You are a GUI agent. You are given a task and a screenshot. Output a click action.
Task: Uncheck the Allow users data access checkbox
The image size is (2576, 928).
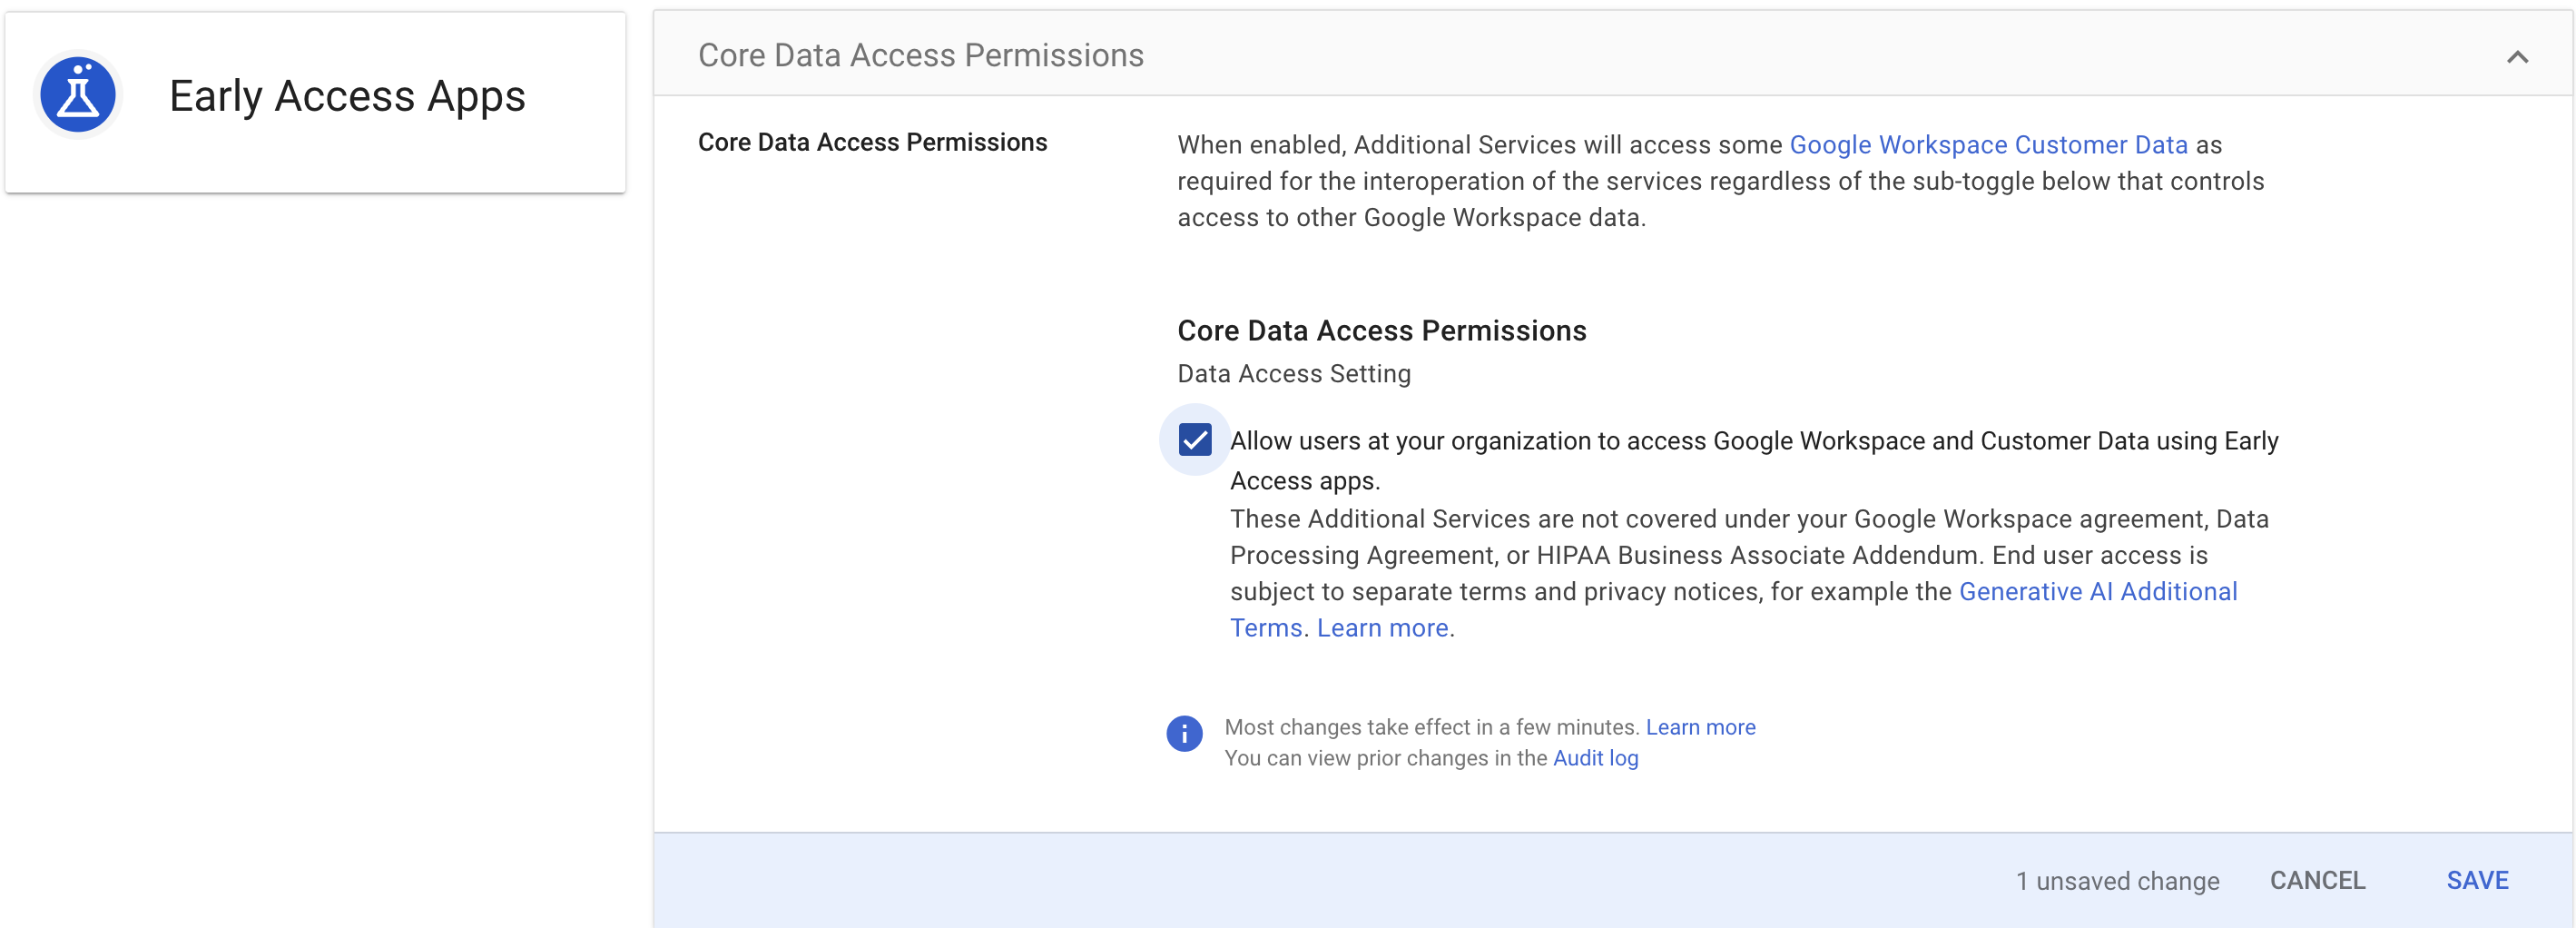(x=1194, y=440)
